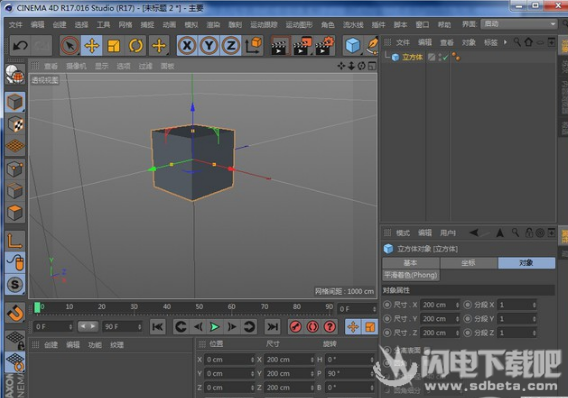This screenshot has height=398, width=568.
Task: Click the 尺寸 . Y 200 cm field
Action: [x=440, y=319]
